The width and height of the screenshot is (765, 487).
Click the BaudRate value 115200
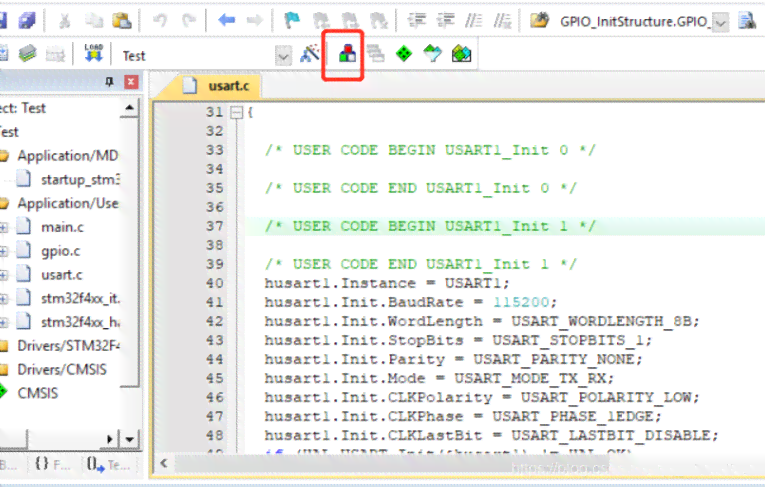pyautogui.click(x=521, y=303)
